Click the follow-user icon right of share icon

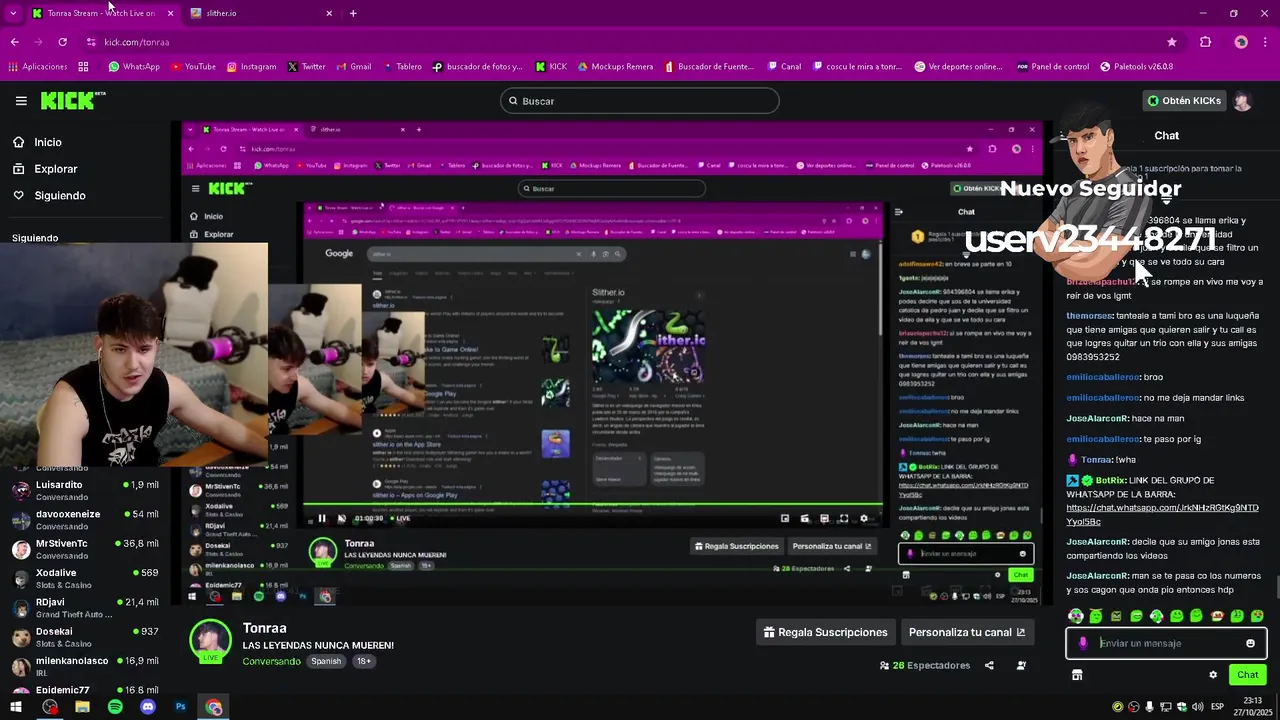click(x=1021, y=665)
